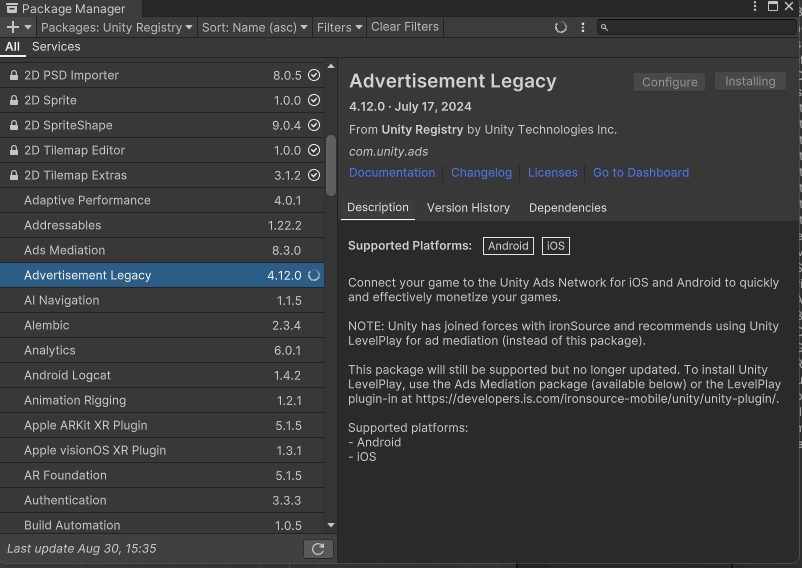Viewport: 802px width, 568px height.
Task: Click installed checkmark for 2D Sprite
Action: click(314, 100)
